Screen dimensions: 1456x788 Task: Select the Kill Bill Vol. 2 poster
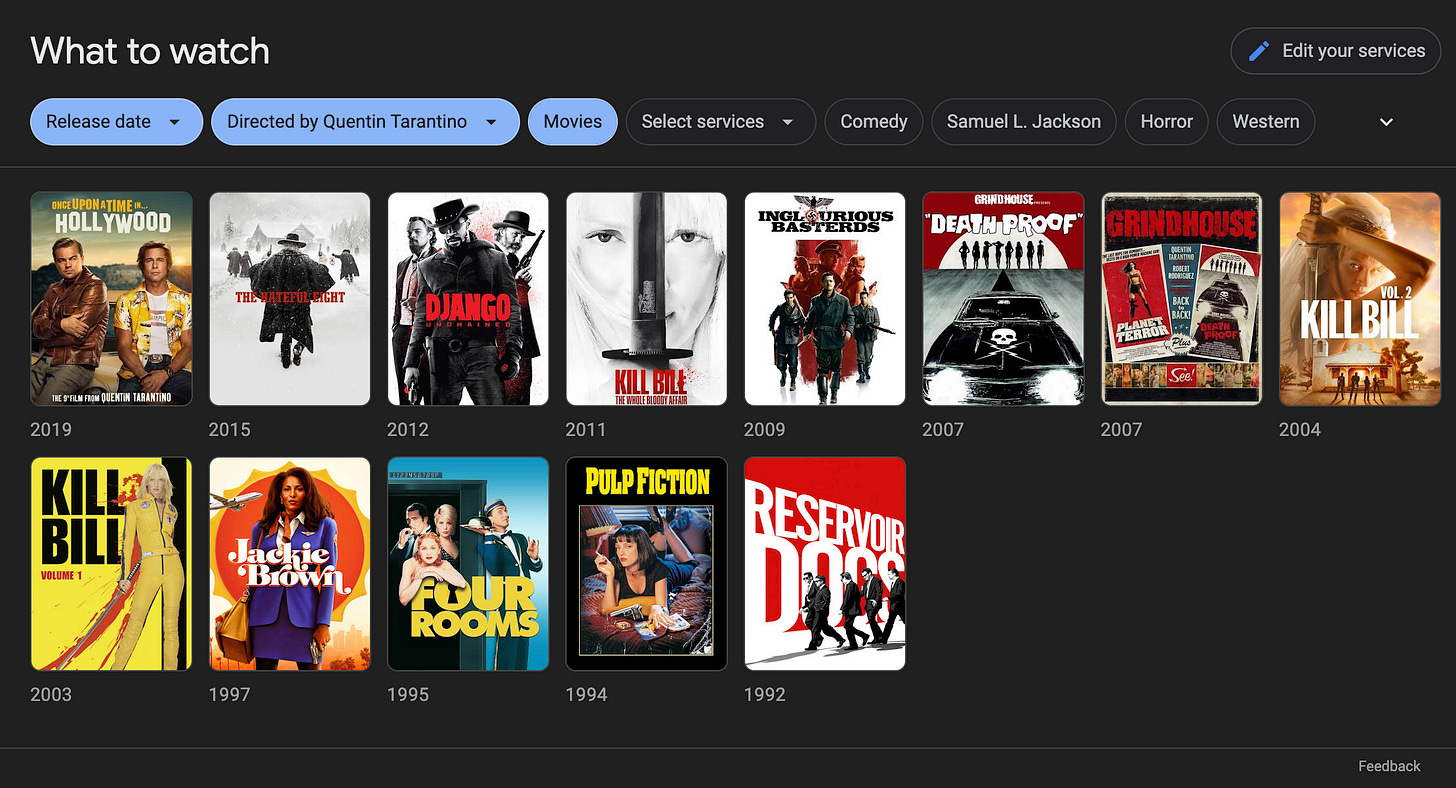1360,299
